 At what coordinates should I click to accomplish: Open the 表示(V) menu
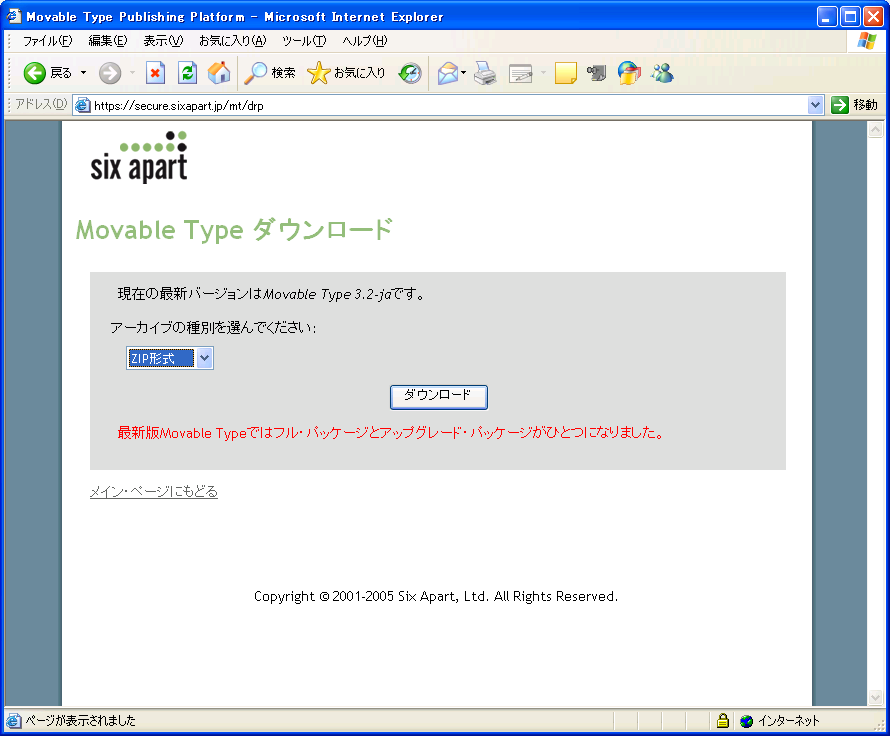click(x=163, y=41)
